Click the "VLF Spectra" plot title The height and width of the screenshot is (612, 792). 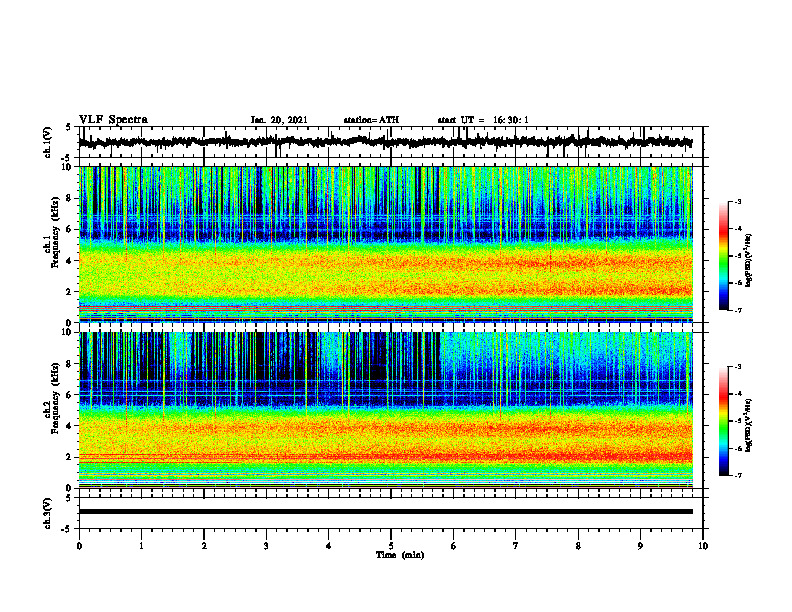[113, 120]
